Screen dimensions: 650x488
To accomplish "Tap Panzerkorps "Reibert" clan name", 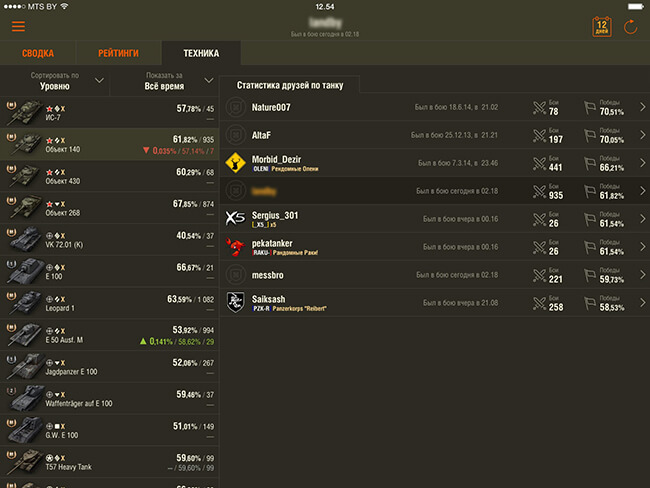I will [299, 308].
